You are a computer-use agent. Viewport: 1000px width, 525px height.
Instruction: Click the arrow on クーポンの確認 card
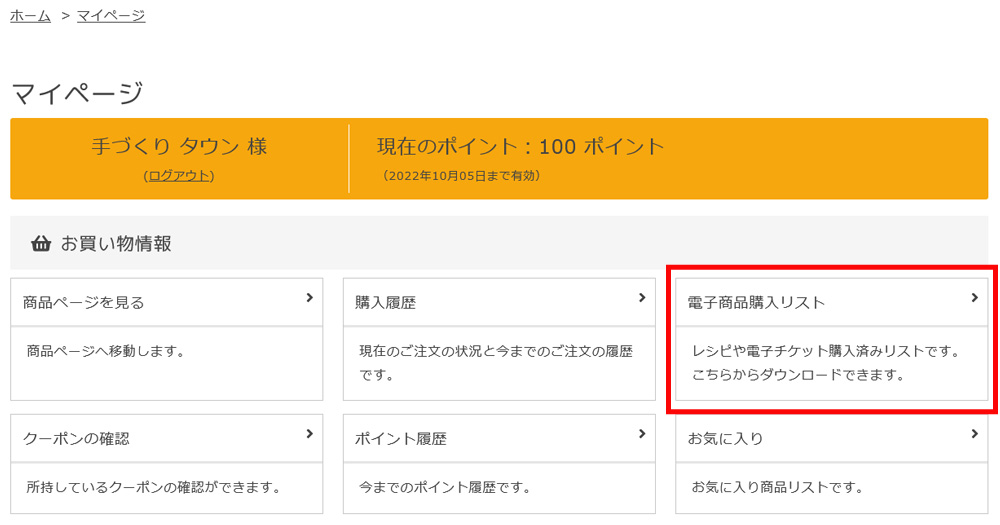point(310,434)
